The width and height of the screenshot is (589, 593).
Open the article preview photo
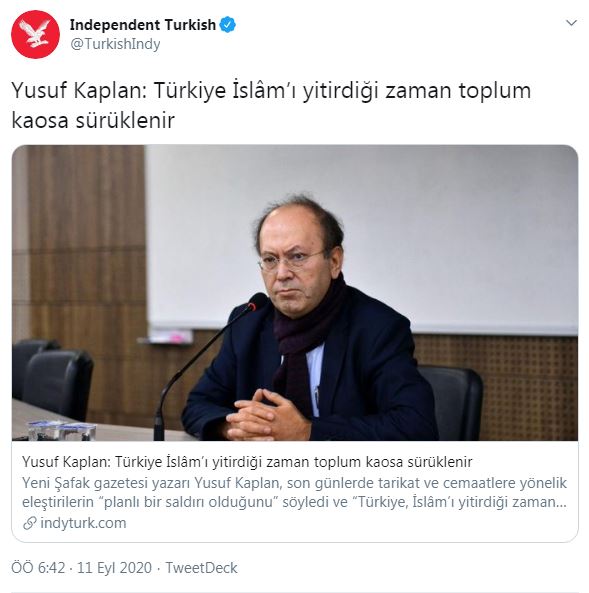tap(295, 293)
